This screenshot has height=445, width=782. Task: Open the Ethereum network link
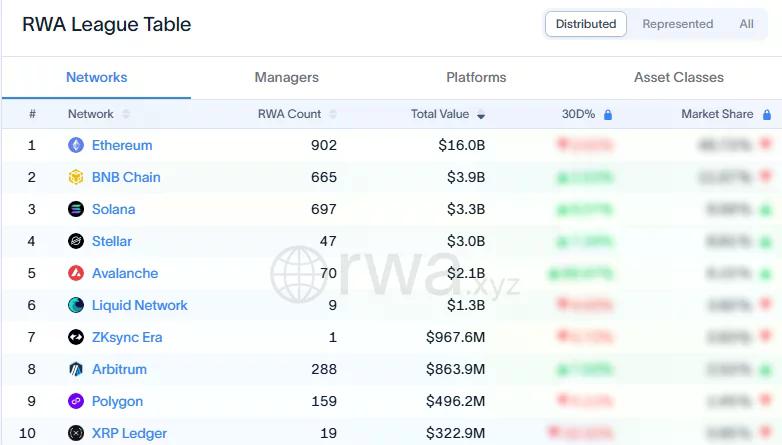coord(122,145)
